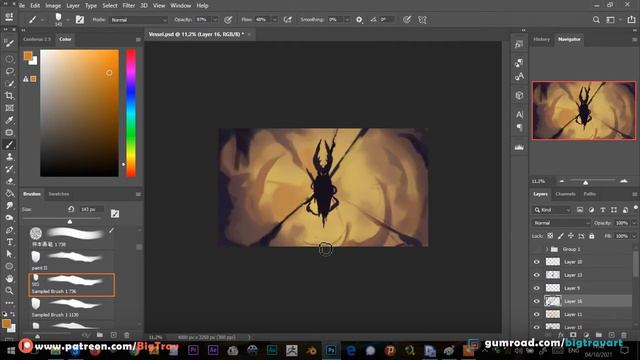Select the Path Selection arrow tool
This screenshot has height=360, width=640.
pos(9,254)
